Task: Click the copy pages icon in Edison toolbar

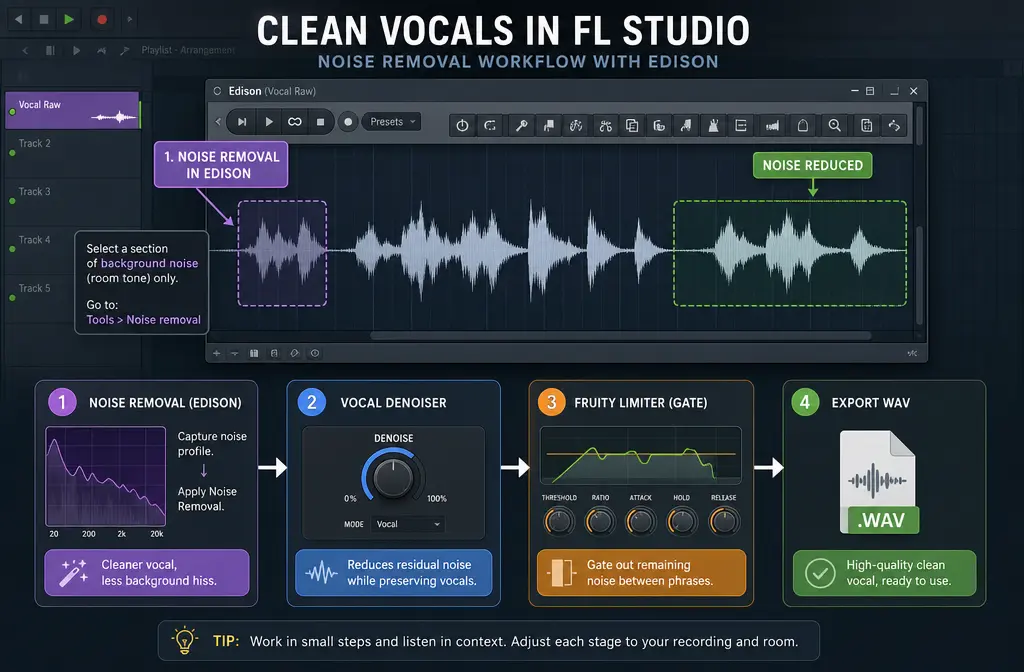Action: click(632, 125)
